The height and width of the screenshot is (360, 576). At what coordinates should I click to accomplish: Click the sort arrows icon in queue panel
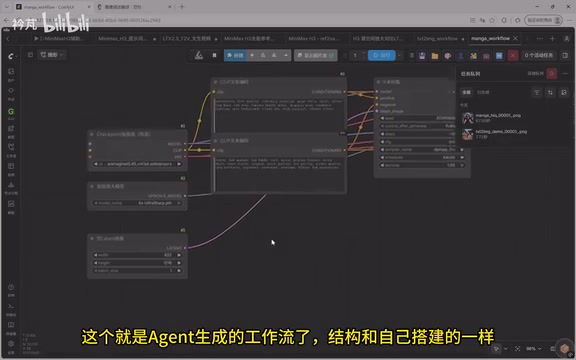550,93
